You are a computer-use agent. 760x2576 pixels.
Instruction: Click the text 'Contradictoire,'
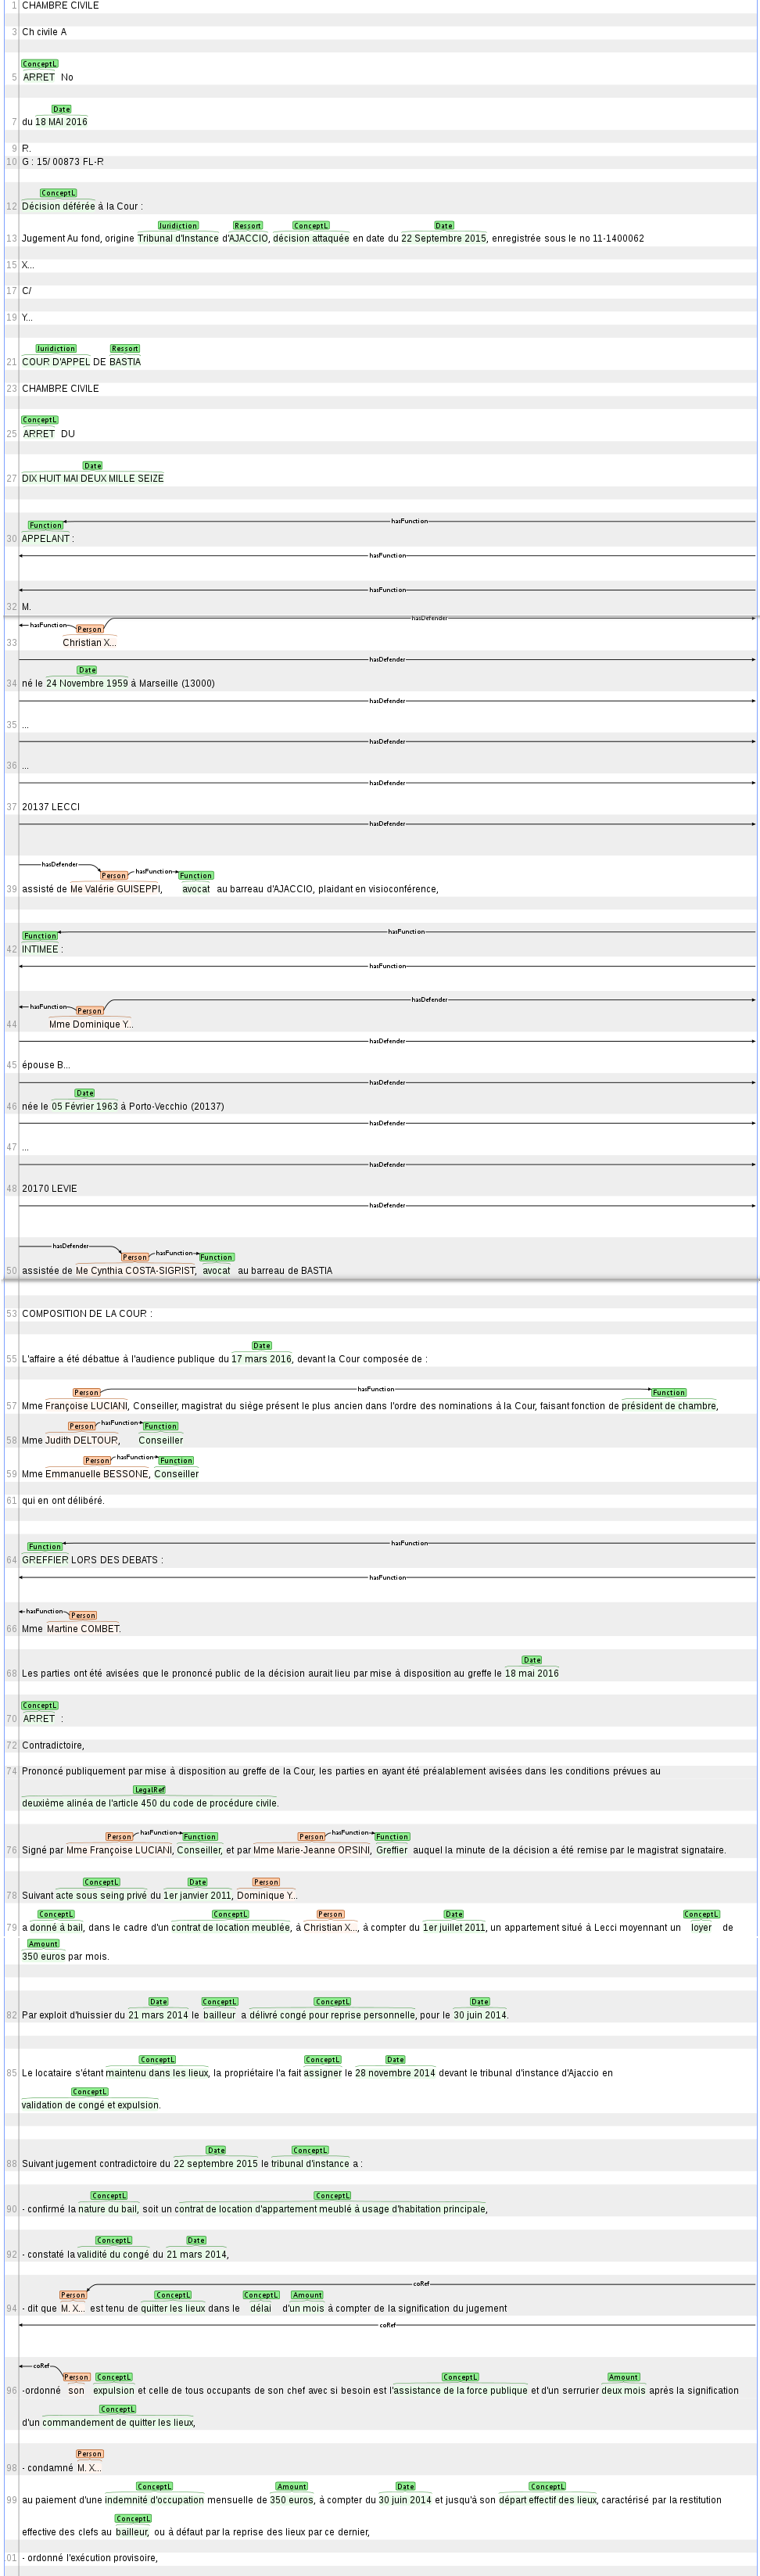(53, 1746)
